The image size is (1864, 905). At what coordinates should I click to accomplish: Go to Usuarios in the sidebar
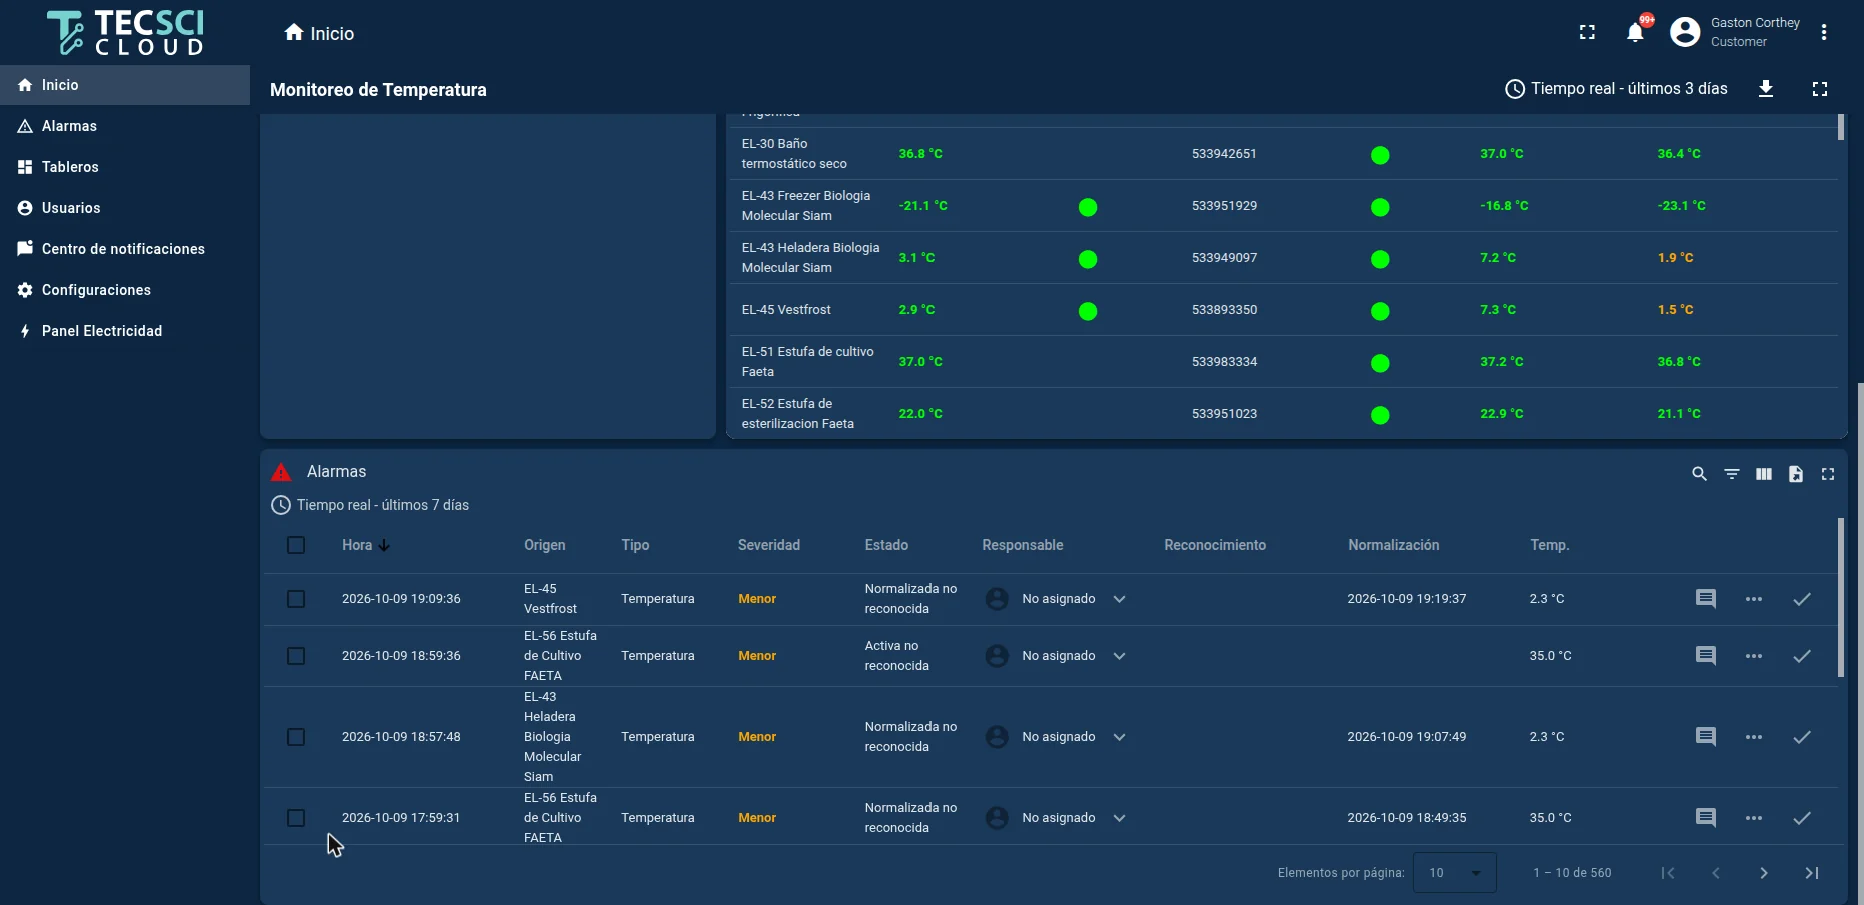point(125,208)
